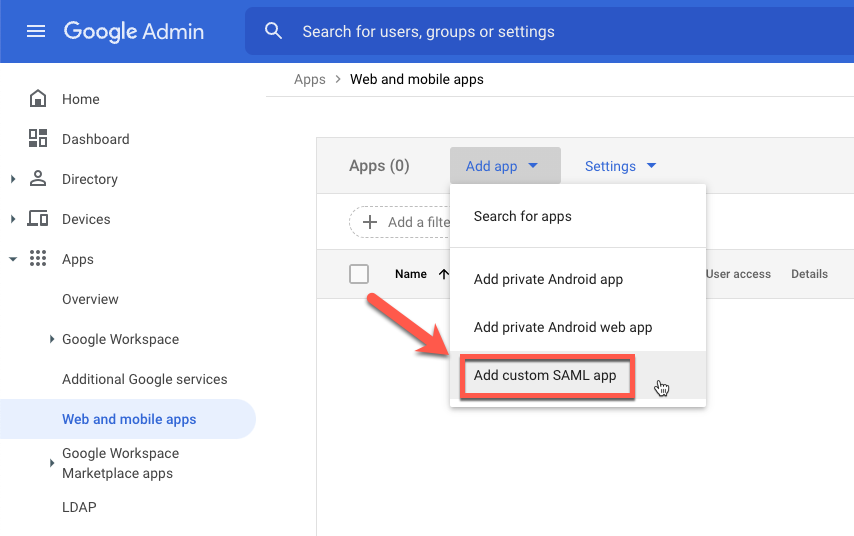Select Web and mobile apps sidebar item
The image size is (854, 536).
pyautogui.click(x=129, y=419)
